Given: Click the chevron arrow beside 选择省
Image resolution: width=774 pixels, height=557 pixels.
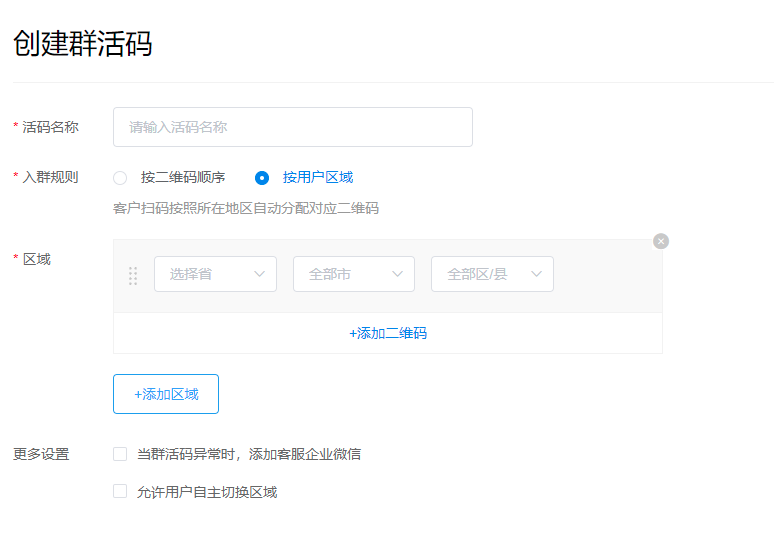Looking at the screenshot, I should click(260, 274).
